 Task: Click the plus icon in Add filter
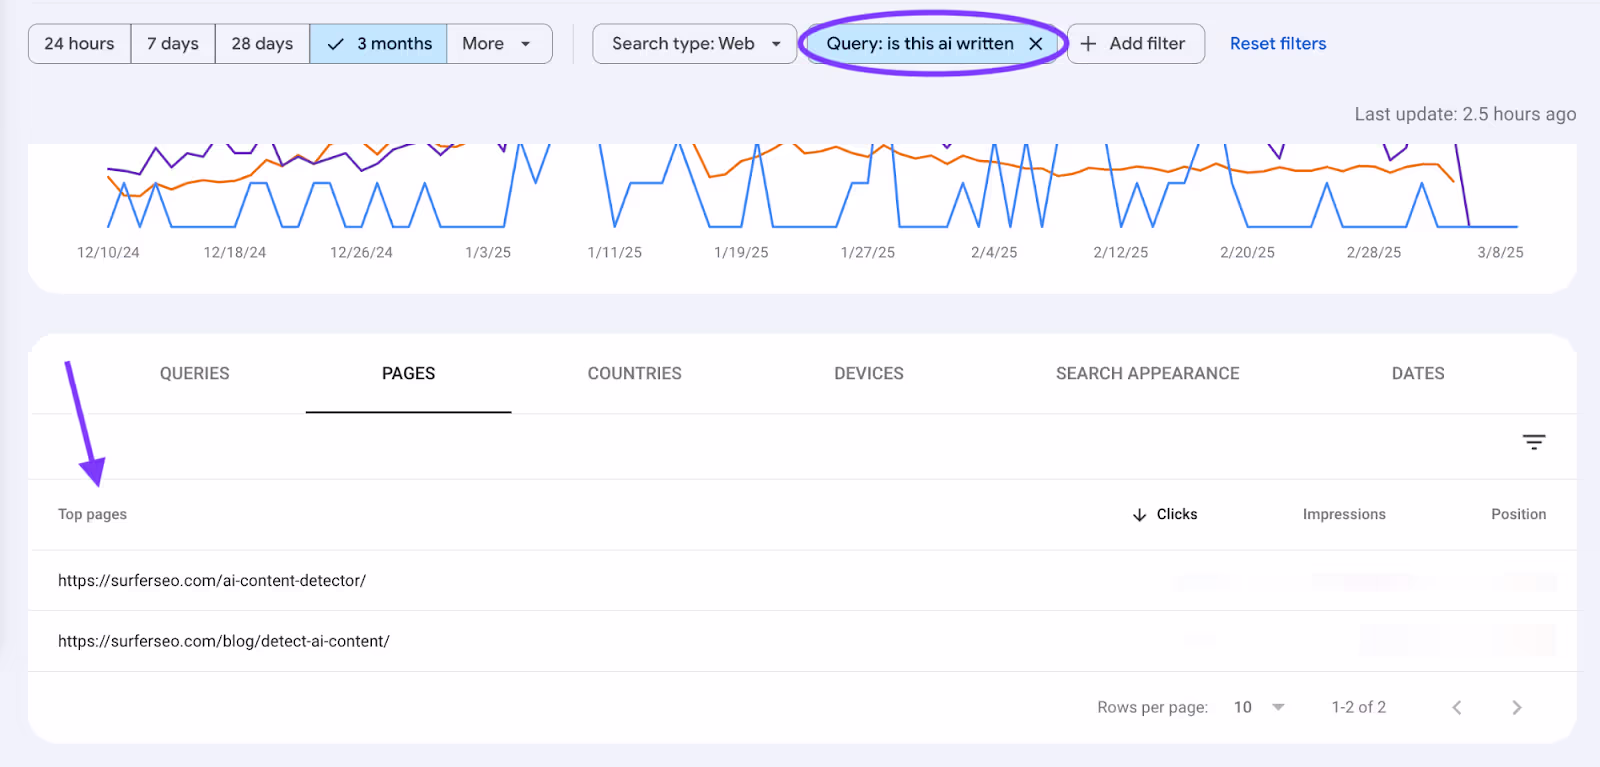(1089, 44)
